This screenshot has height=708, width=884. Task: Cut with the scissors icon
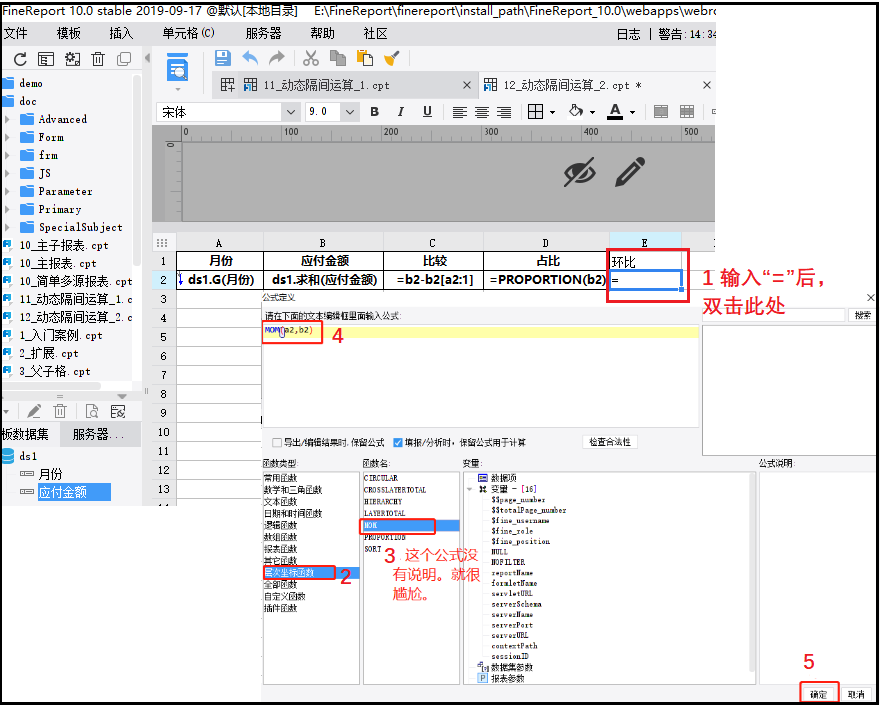point(311,58)
